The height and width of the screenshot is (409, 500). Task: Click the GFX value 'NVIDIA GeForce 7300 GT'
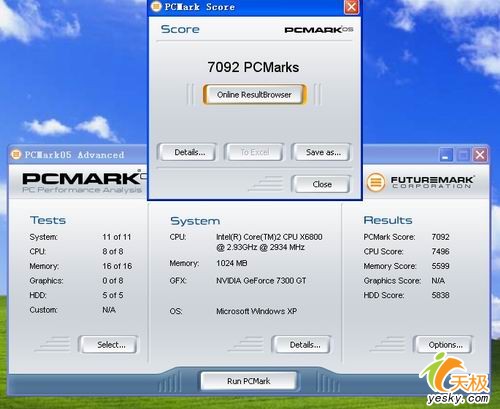click(261, 281)
